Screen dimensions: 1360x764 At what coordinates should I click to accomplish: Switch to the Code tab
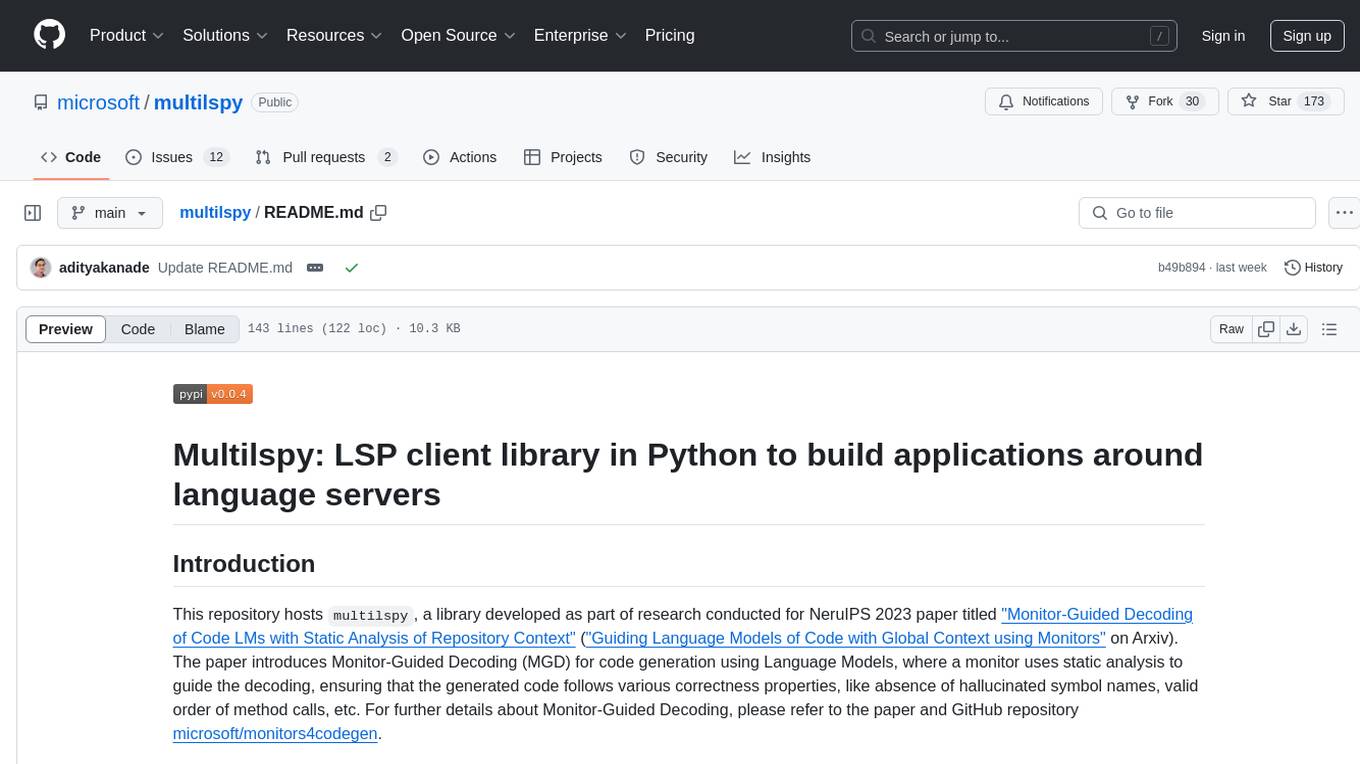point(70,157)
